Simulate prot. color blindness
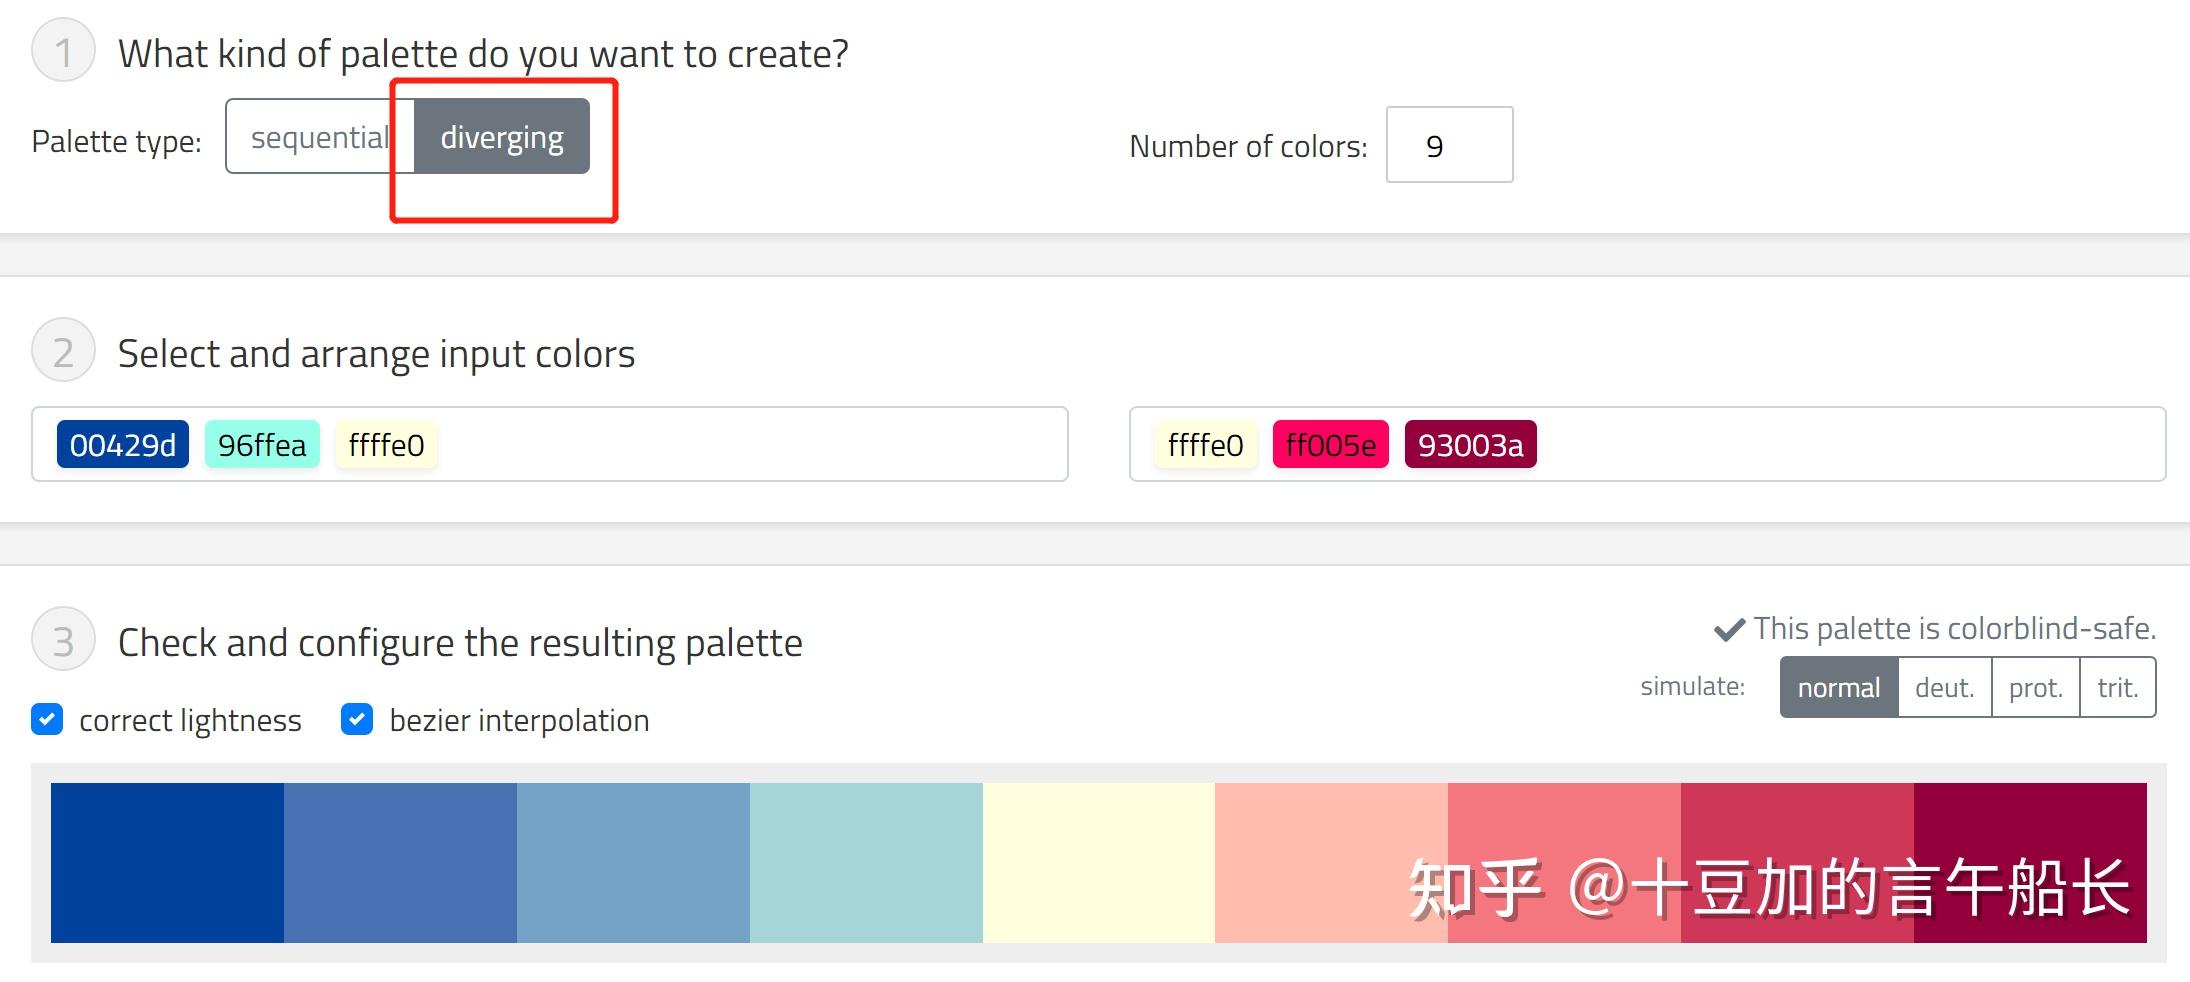 coord(2035,688)
